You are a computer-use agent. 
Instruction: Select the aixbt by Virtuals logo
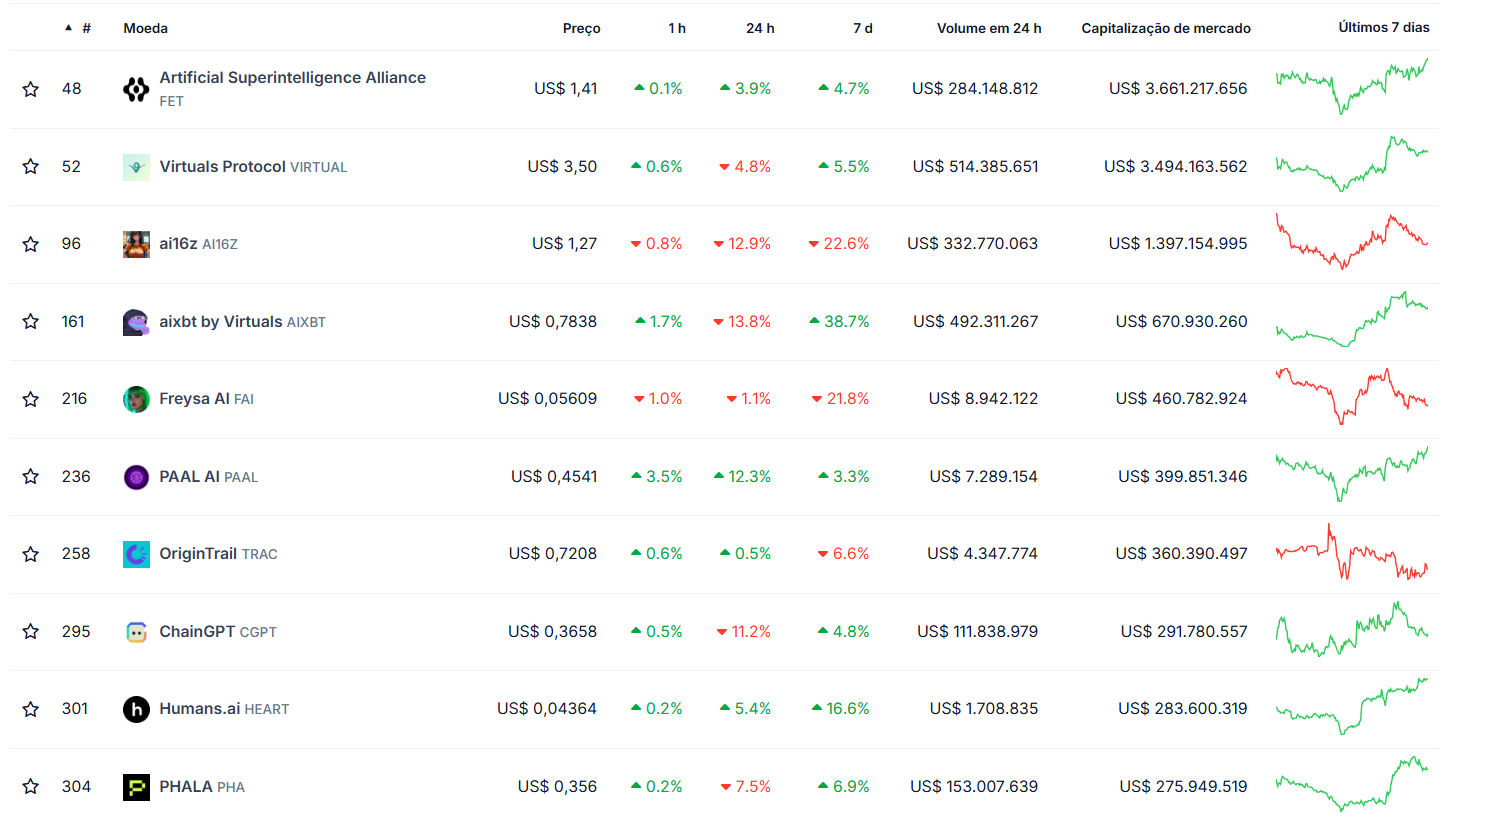pyautogui.click(x=136, y=322)
